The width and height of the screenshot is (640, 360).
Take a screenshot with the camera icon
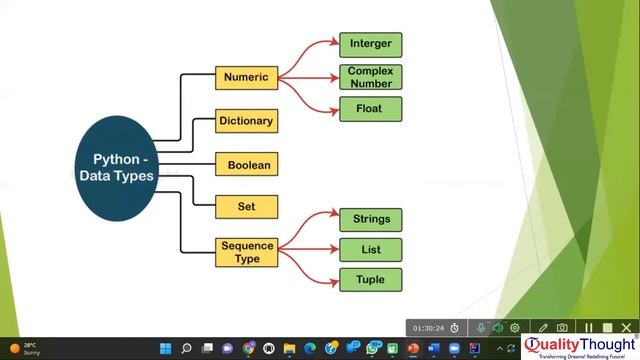click(x=562, y=327)
